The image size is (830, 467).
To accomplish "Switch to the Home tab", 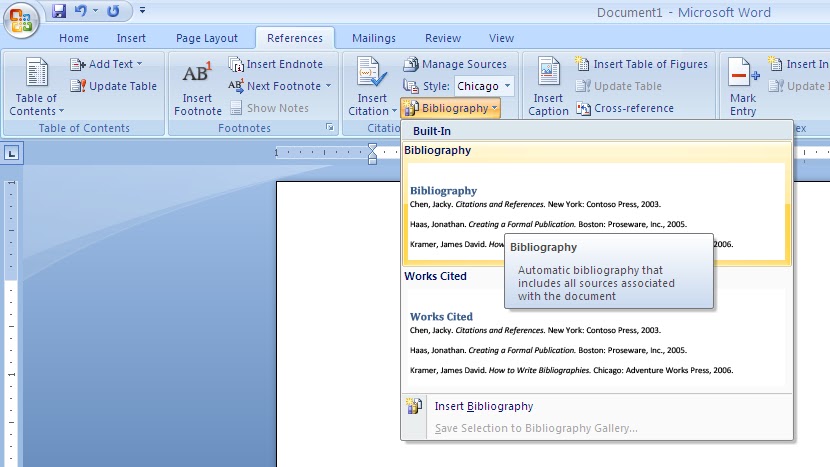I will click(x=74, y=38).
